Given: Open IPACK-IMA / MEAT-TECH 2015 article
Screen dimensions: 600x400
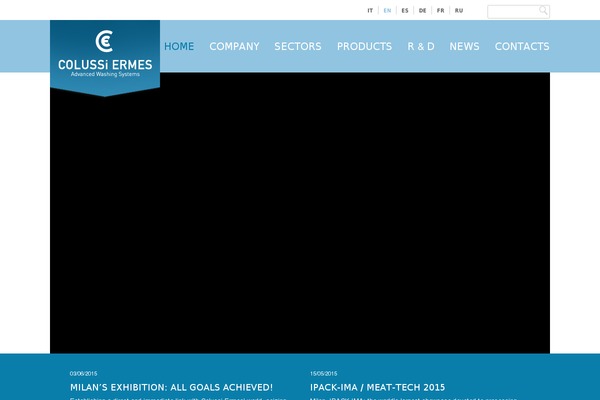Looking at the screenshot, I should pos(377,387).
